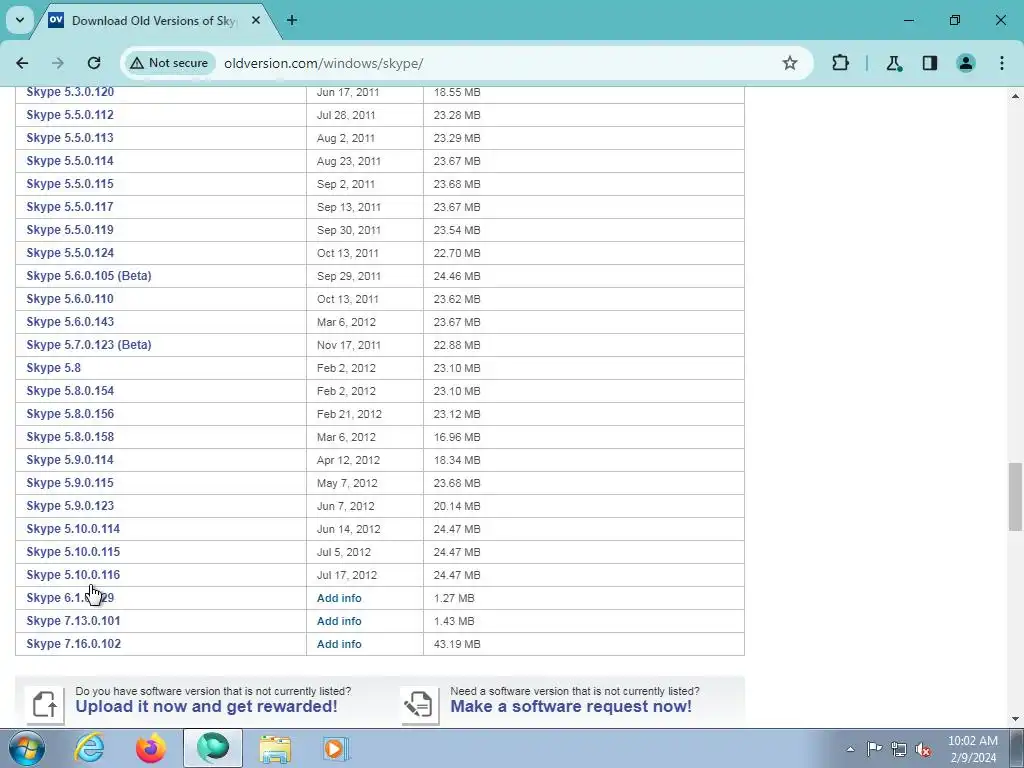Click Add info for Skype 7.13.0.101

click(x=339, y=621)
